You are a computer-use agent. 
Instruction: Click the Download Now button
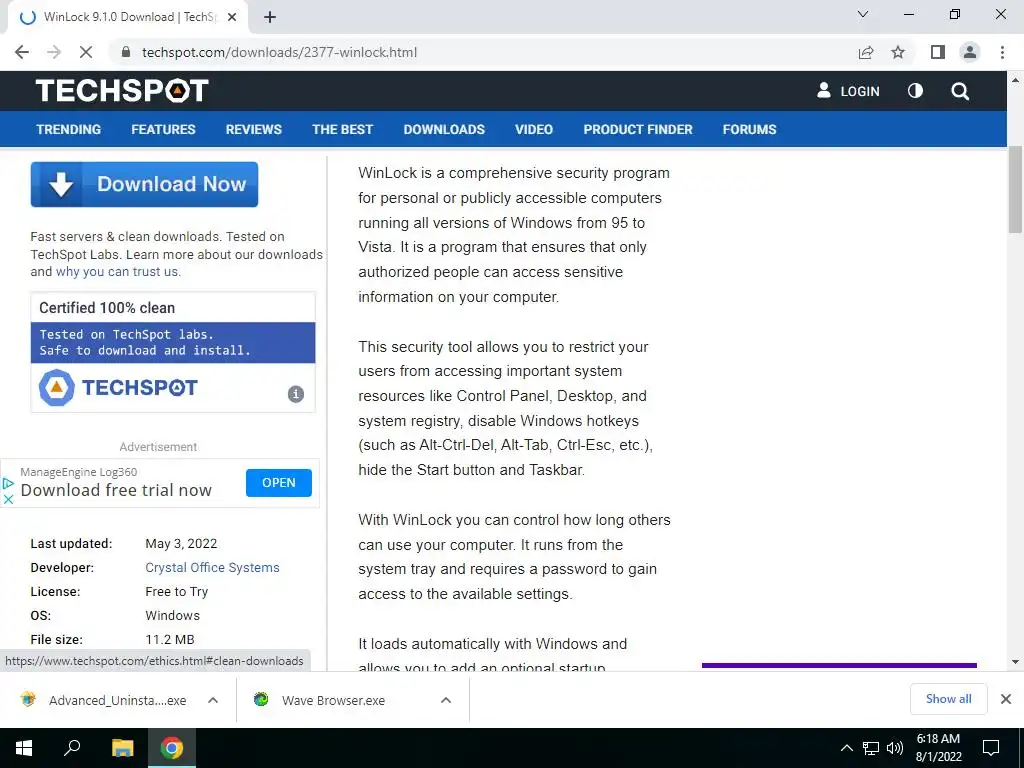coord(144,184)
